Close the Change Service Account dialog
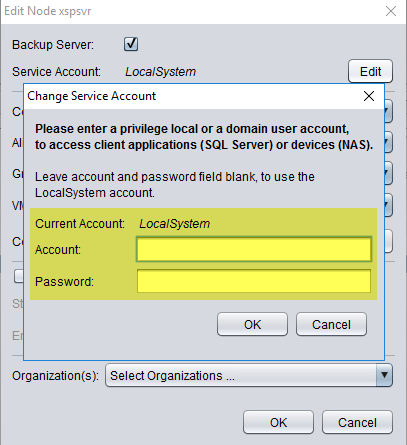The width and height of the screenshot is (407, 445). pos(369,96)
